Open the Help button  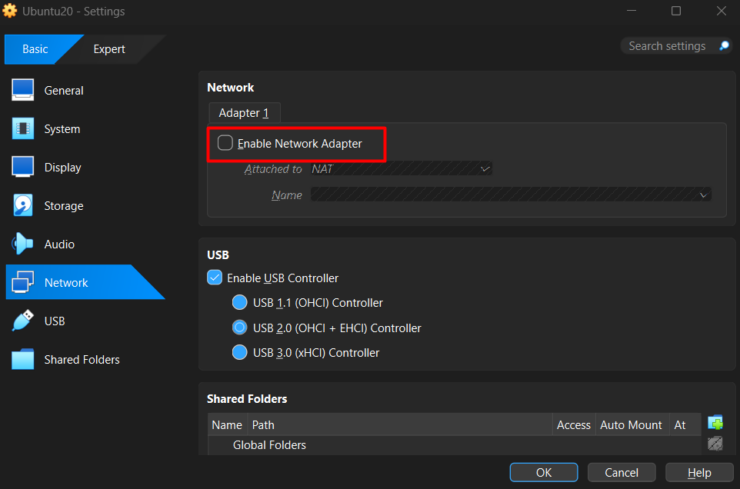699,472
